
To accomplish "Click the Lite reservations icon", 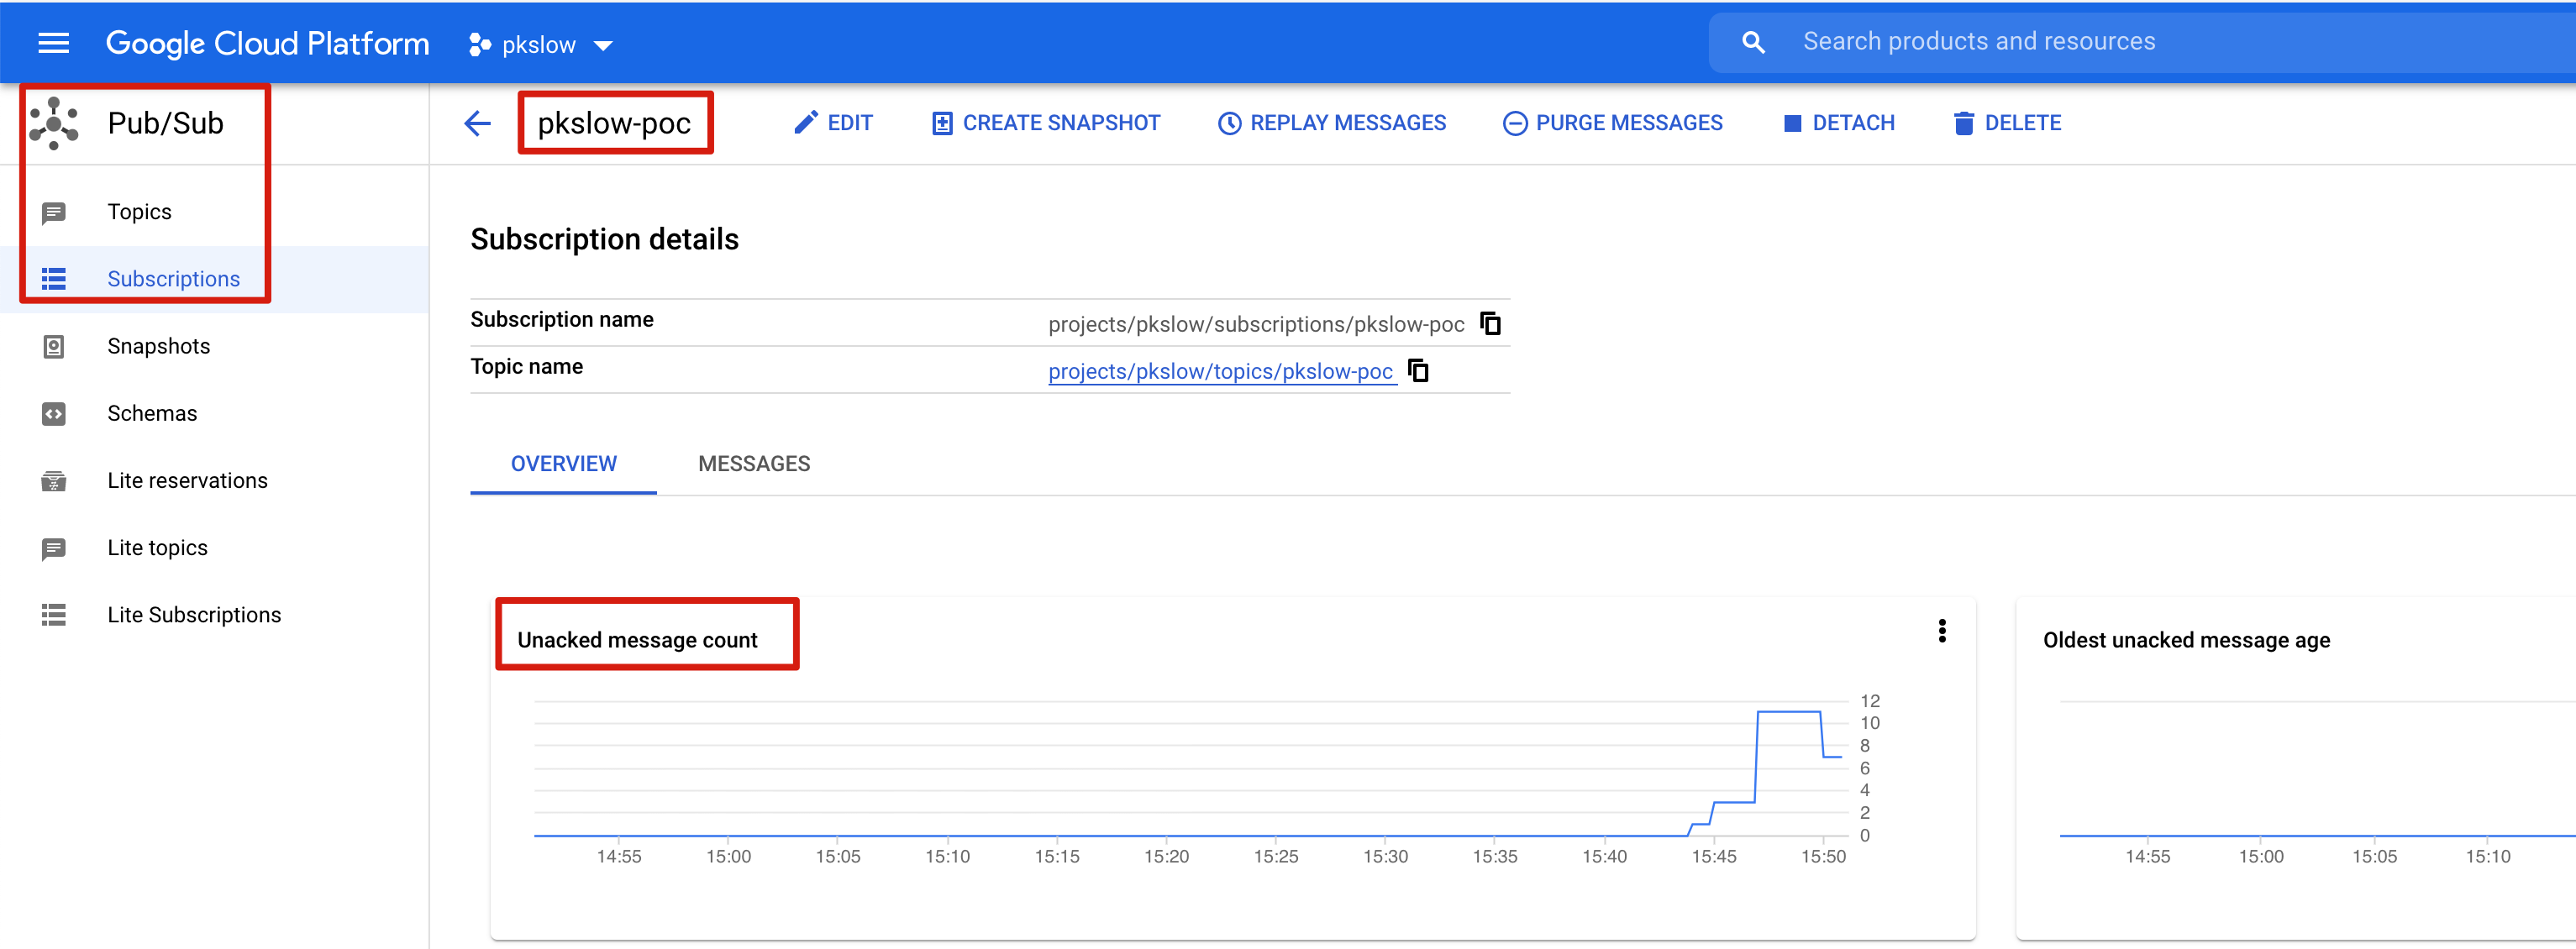I will [54, 481].
